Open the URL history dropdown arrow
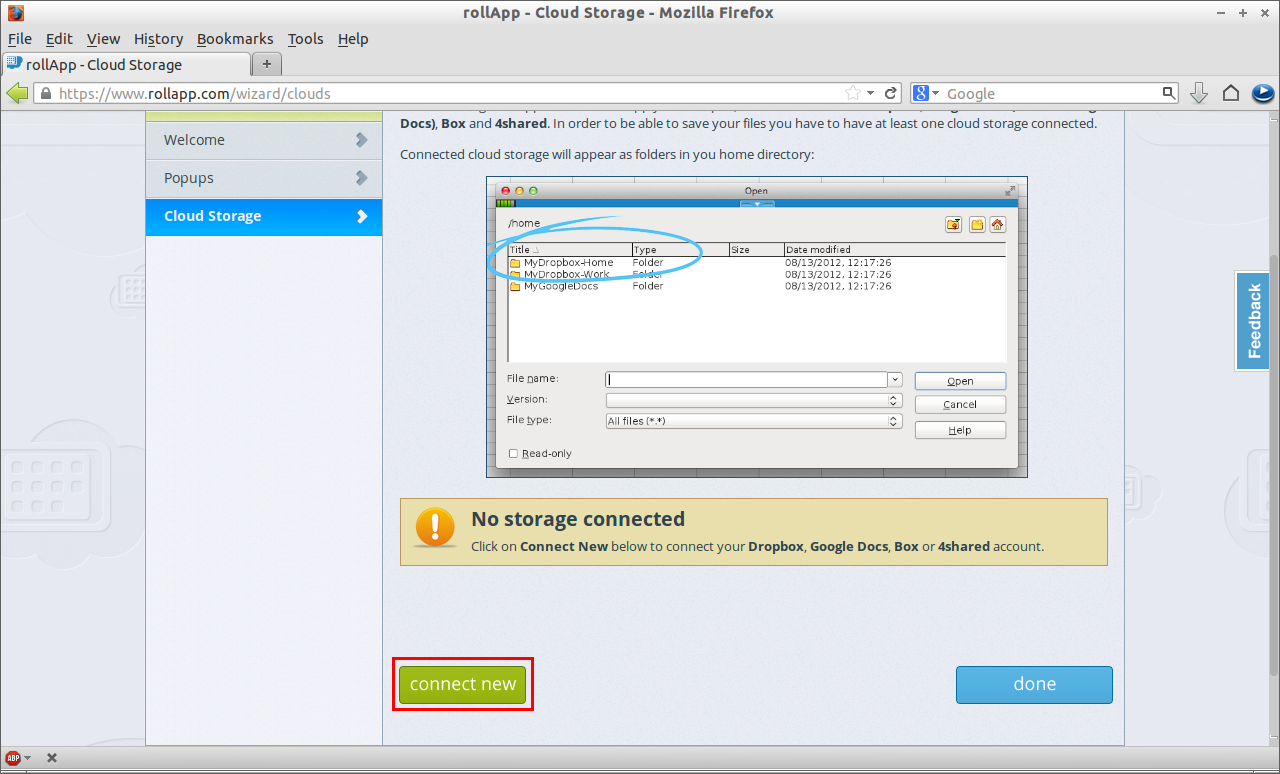1280x774 pixels. [871, 93]
